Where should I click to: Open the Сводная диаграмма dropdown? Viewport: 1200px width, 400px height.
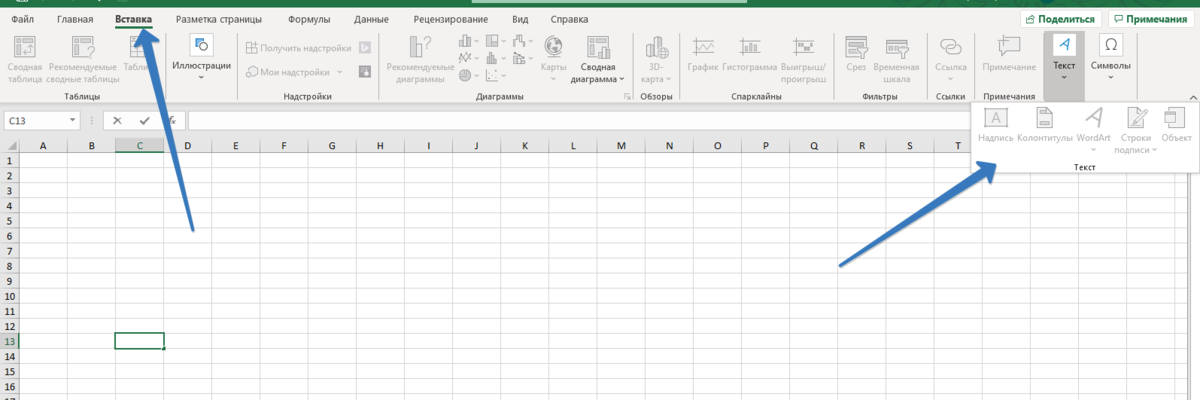tap(598, 59)
